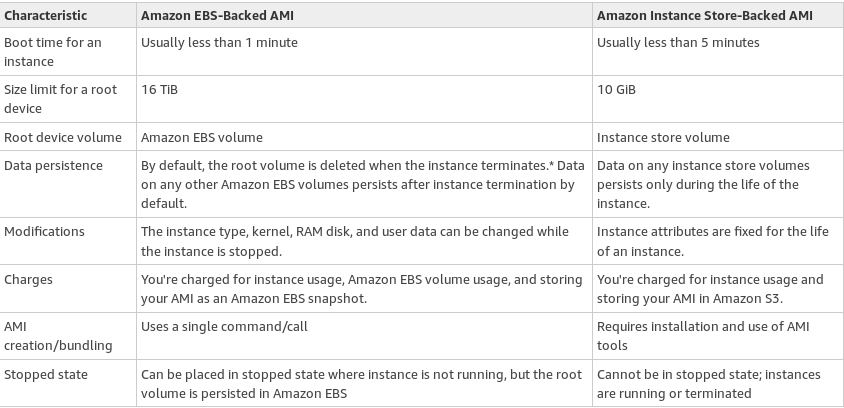The height and width of the screenshot is (408, 844).
Task: Select the "Root device volume" row label
Action: (63, 137)
